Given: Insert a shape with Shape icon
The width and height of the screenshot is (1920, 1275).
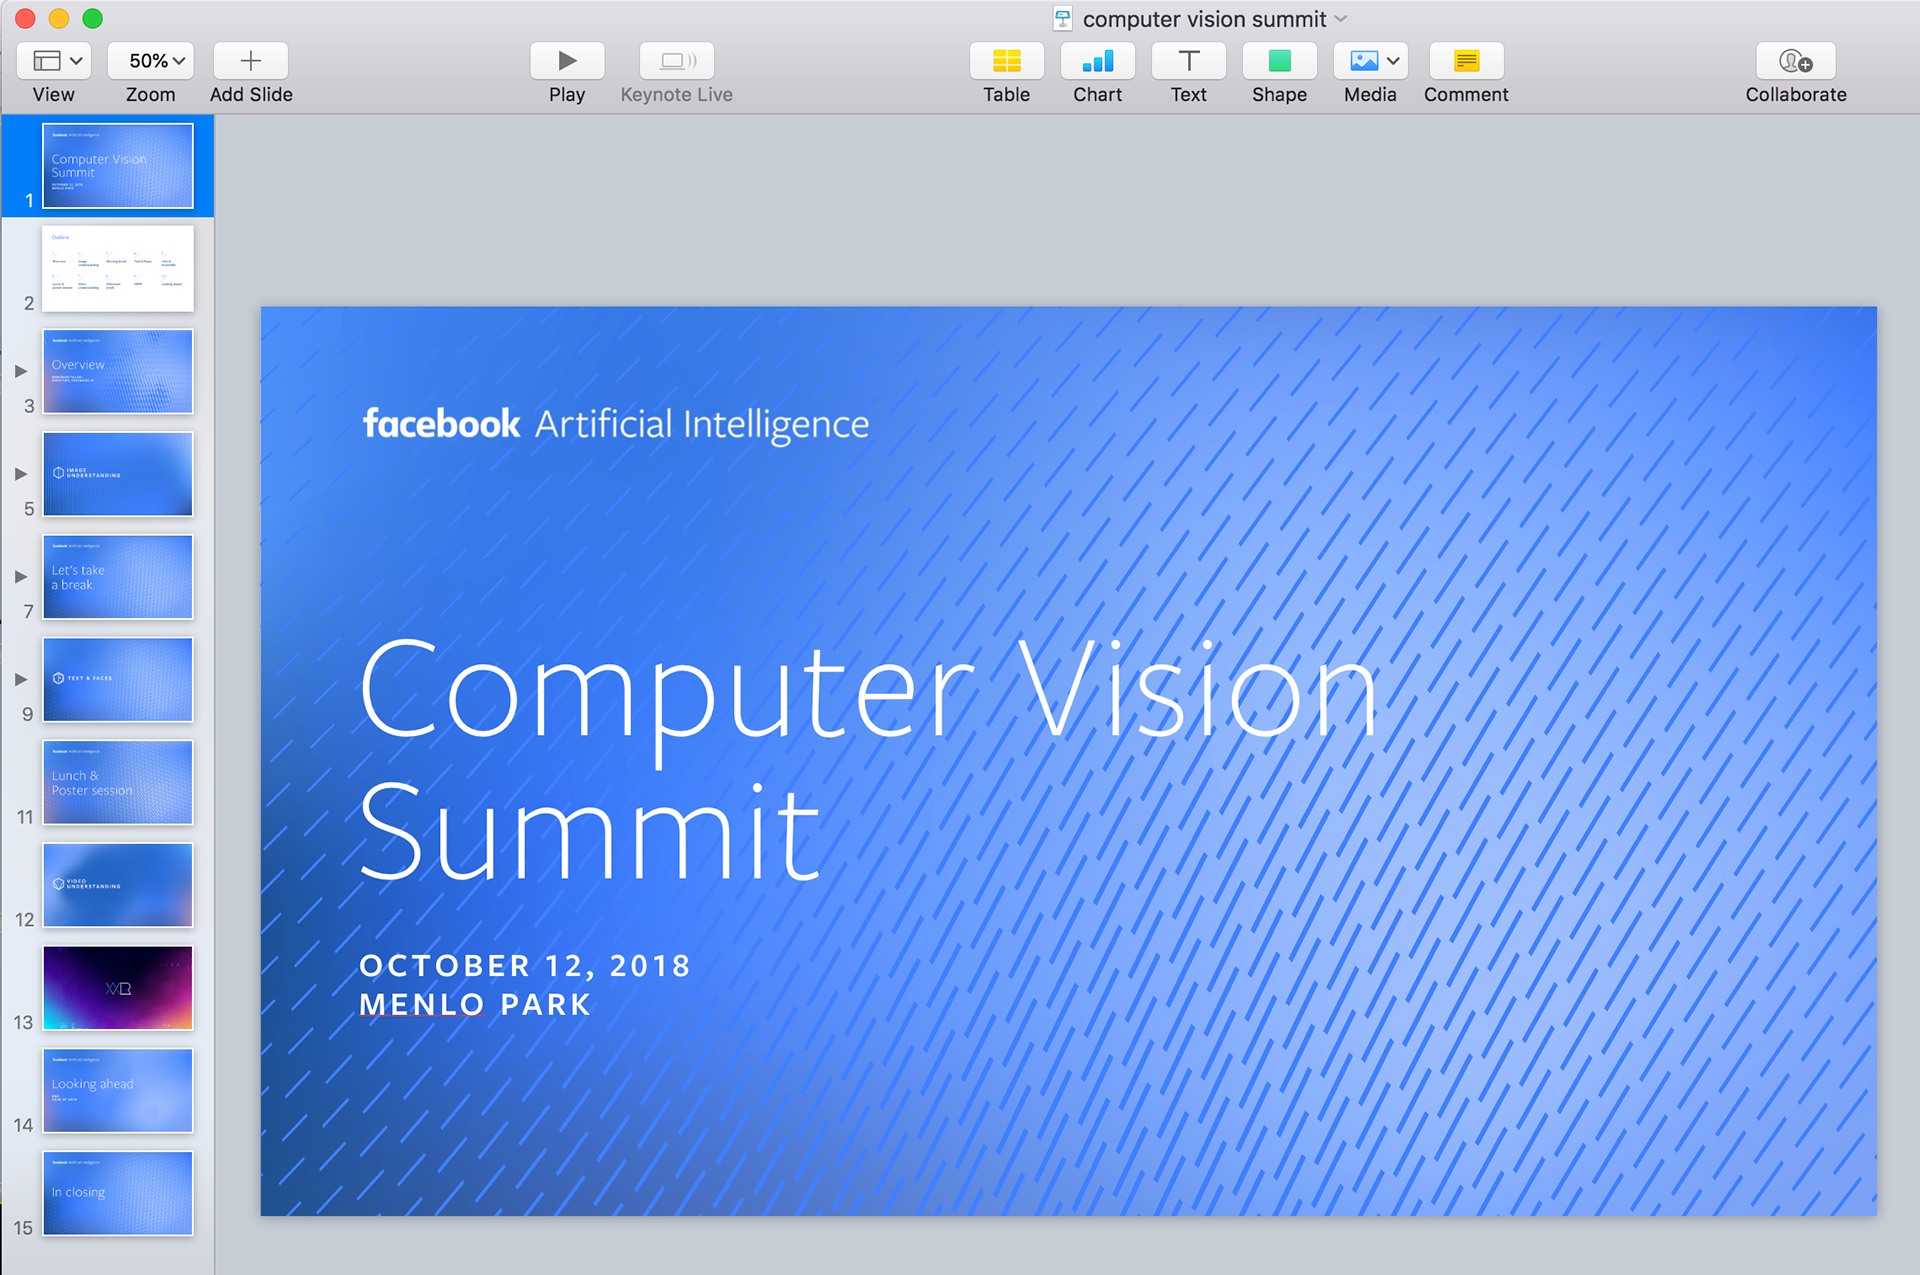Looking at the screenshot, I should coord(1280,61).
